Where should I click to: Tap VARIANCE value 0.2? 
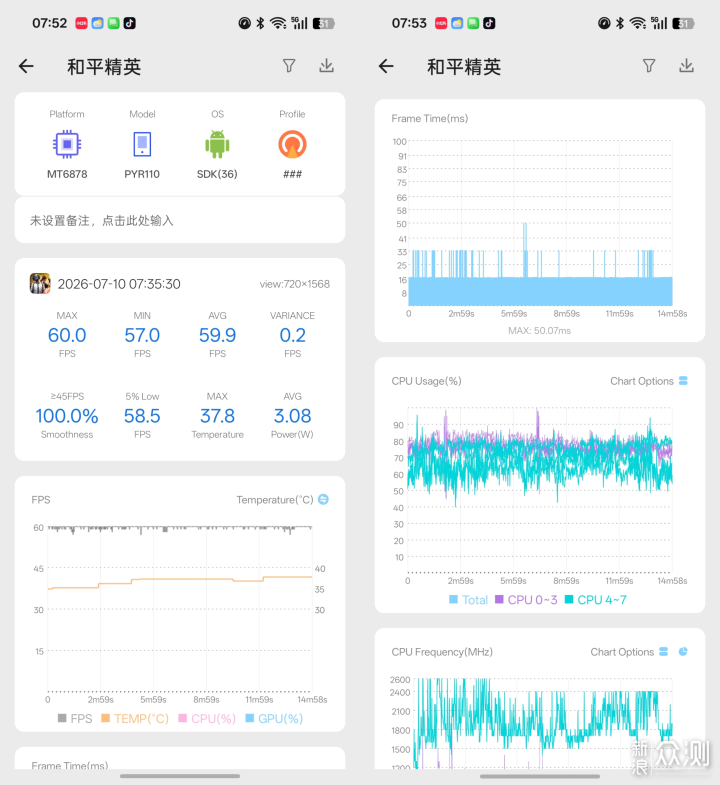(x=292, y=335)
